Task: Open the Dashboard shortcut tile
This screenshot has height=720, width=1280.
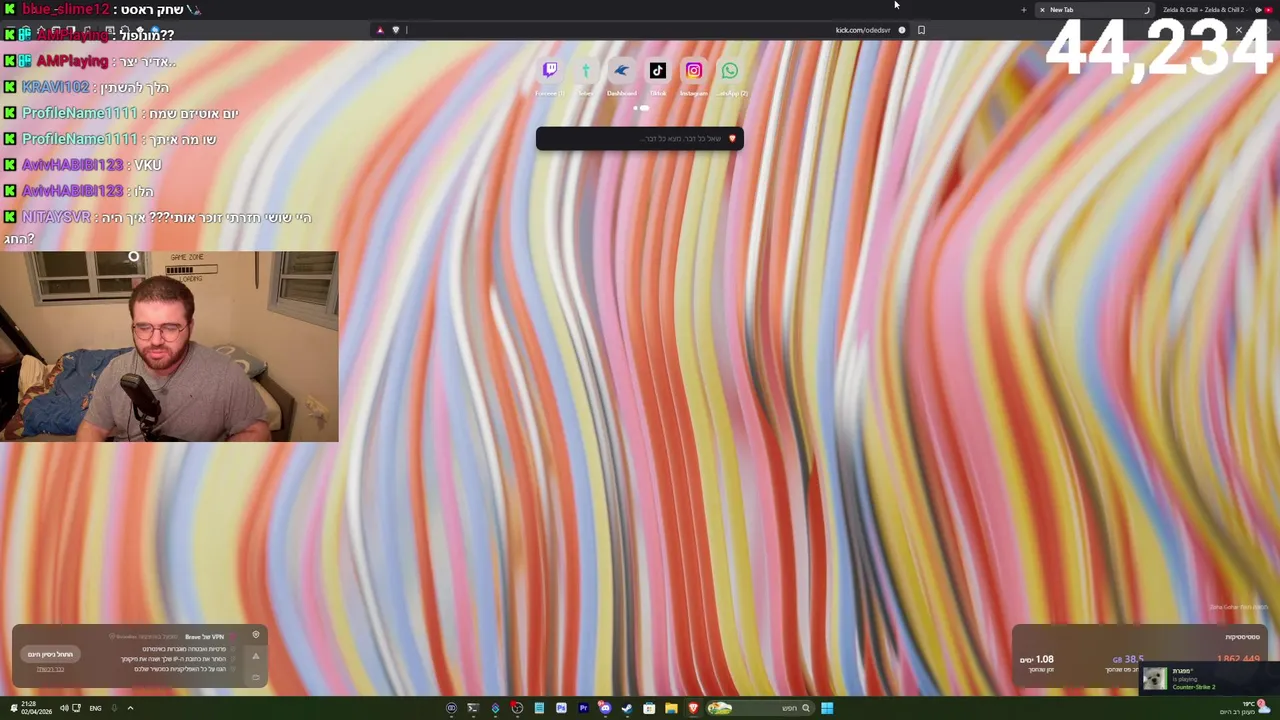Action: pyautogui.click(x=621, y=71)
